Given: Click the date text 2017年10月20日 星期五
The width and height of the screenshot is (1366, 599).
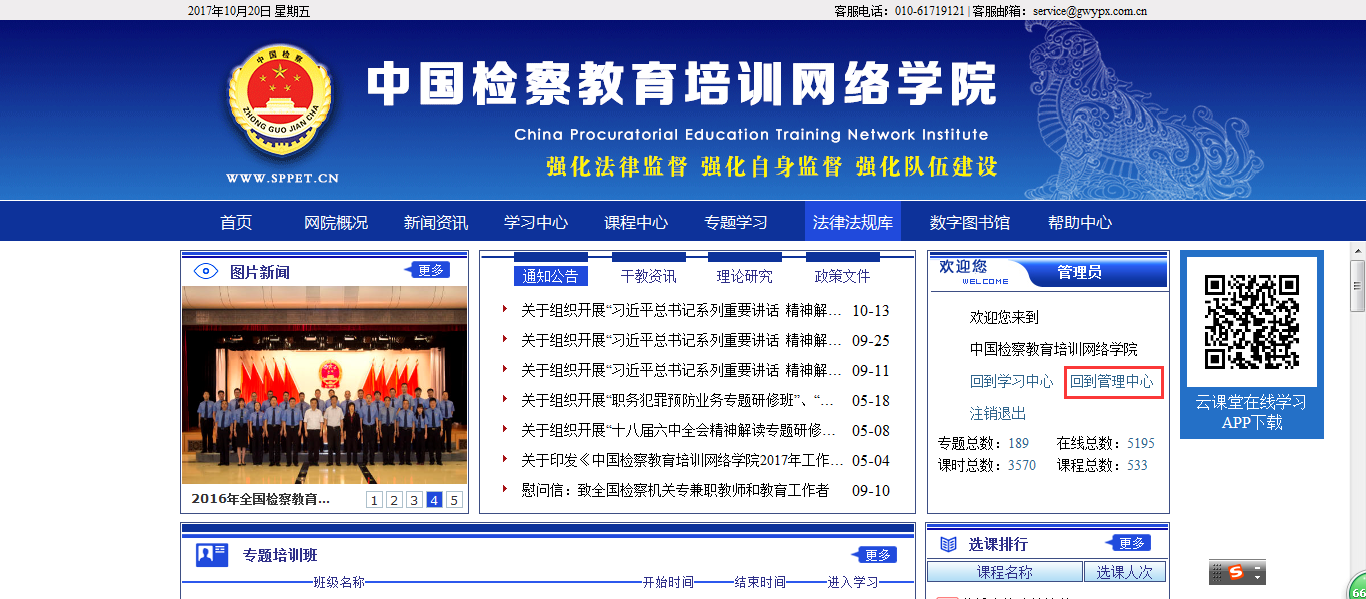Looking at the screenshot, I should pos(249,11).
